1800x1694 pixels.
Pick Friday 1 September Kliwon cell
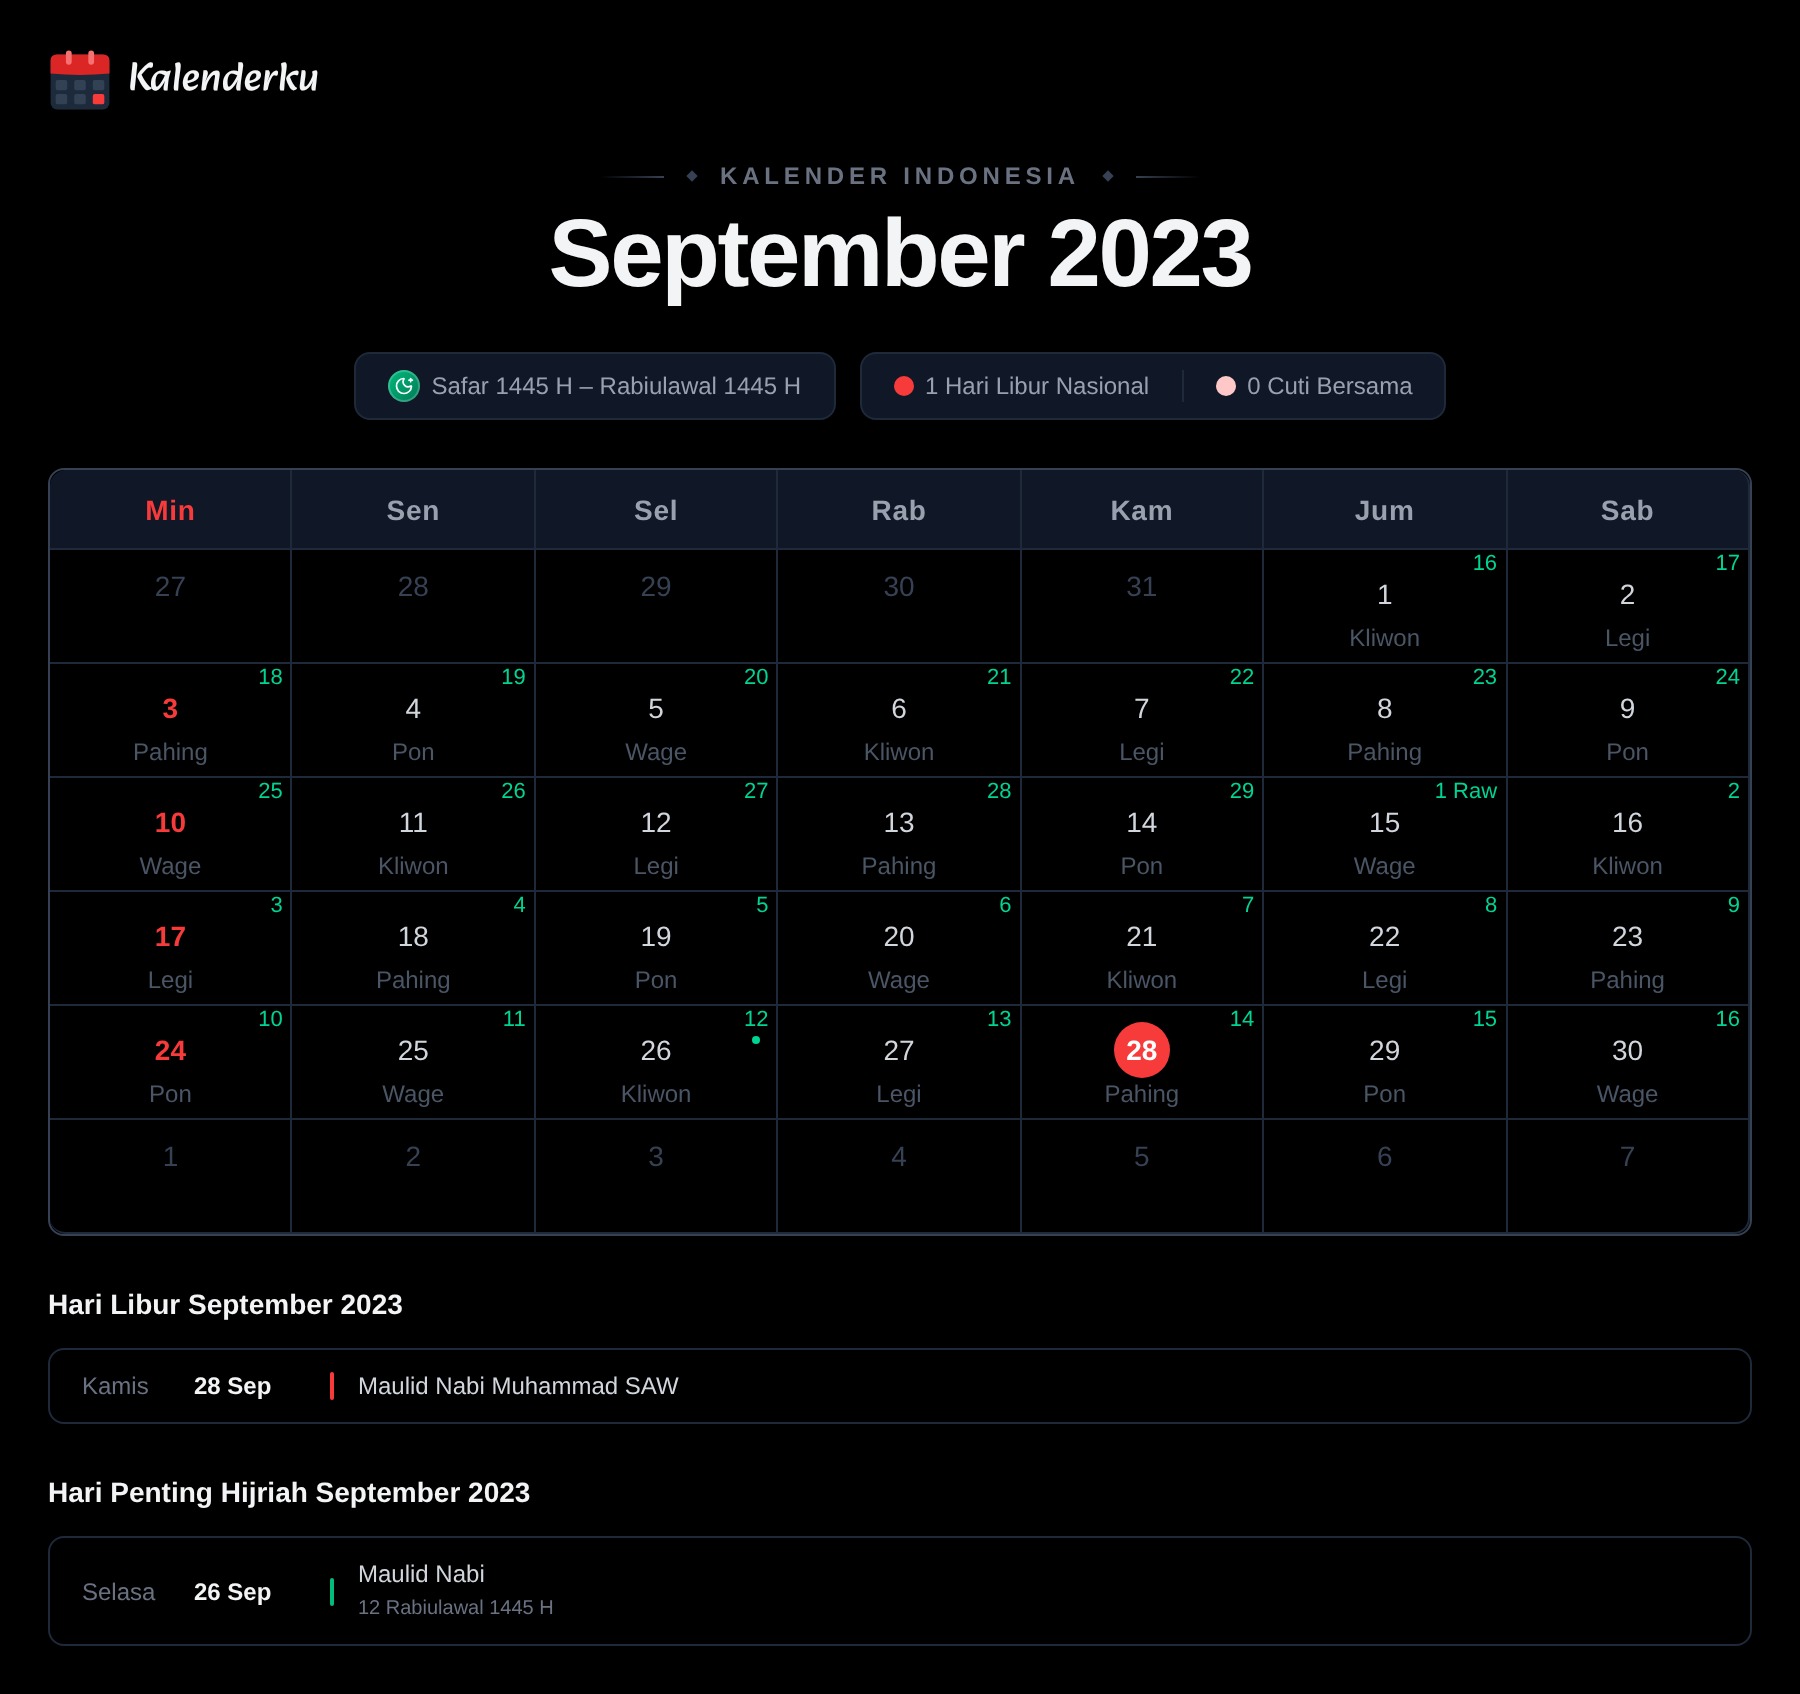click(x=1385, y=606)
